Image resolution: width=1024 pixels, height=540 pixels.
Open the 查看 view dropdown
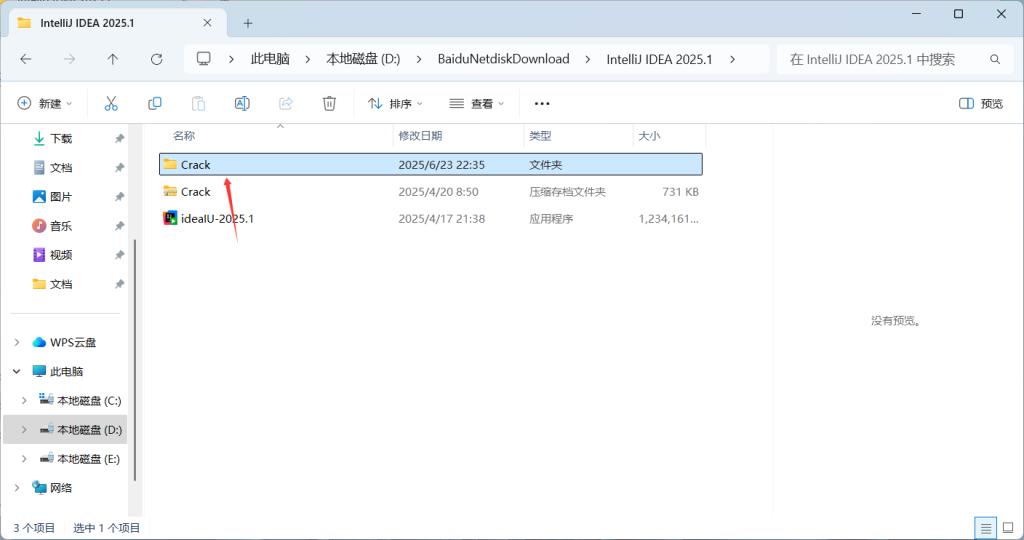[477, 103]
